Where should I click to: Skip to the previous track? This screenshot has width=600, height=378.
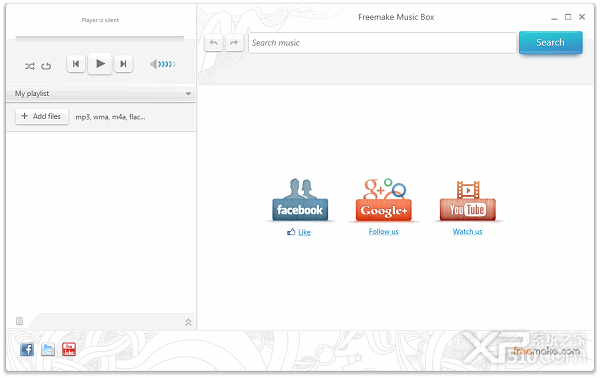click(x=76, y=64)
